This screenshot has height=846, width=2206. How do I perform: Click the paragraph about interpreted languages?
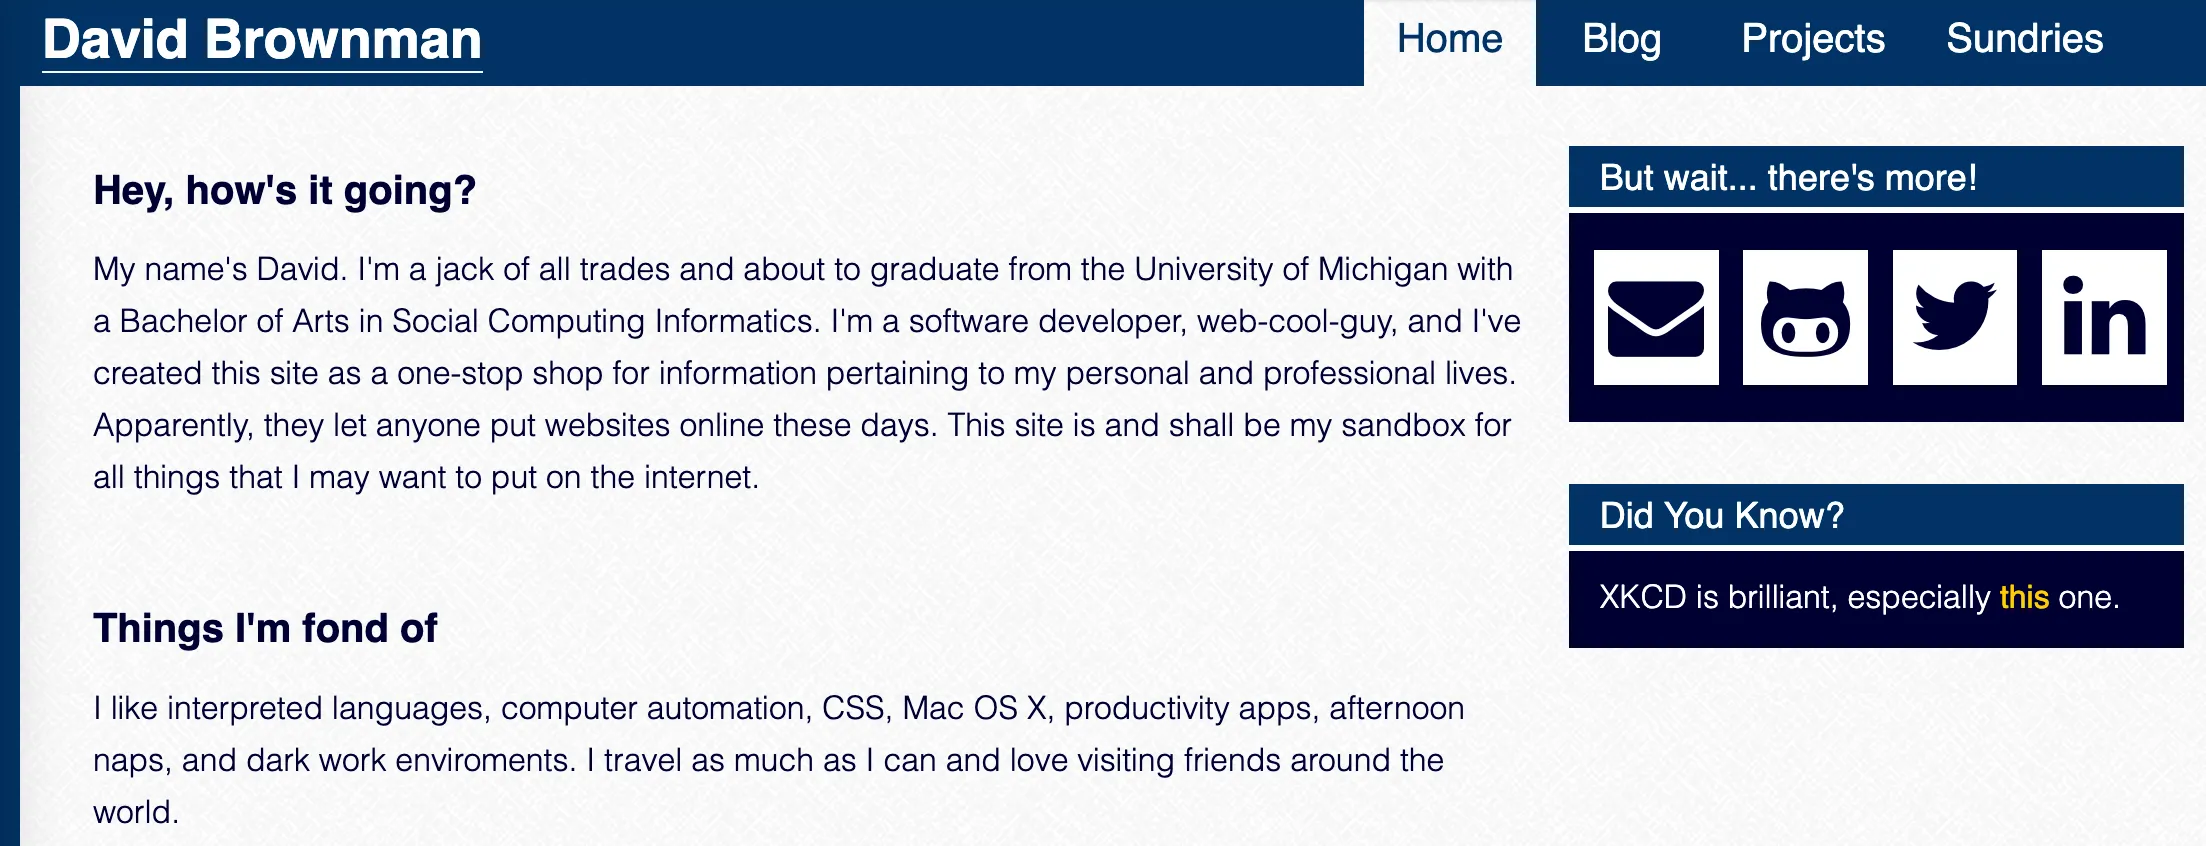tap(770, 760)
